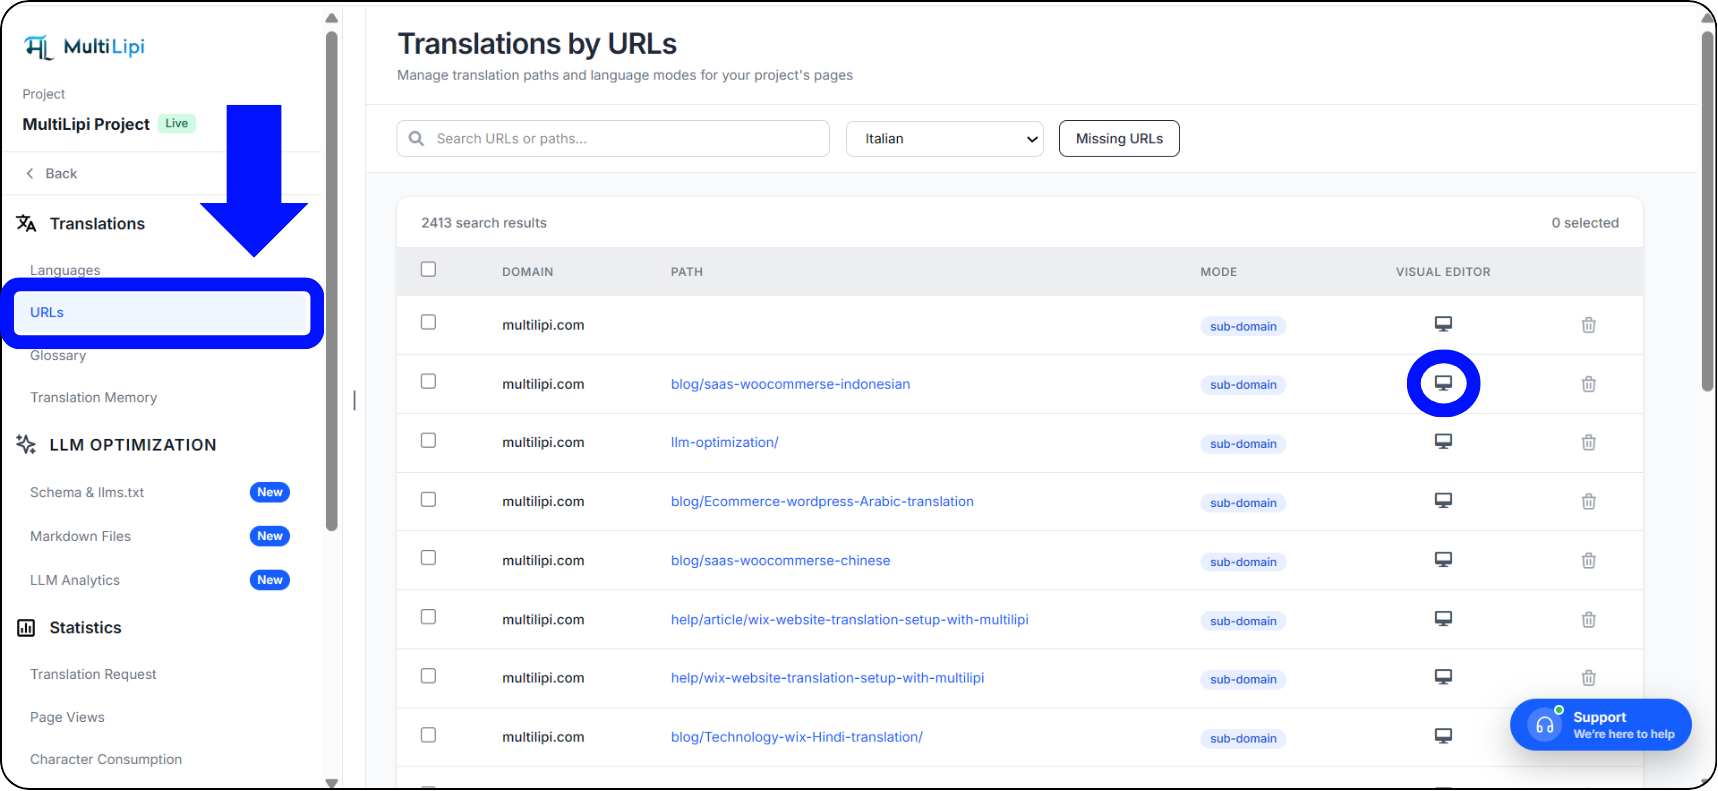Delete the llm-optimization/ row
This screenshot has width=1718, height=791.
click(1588, 442)
